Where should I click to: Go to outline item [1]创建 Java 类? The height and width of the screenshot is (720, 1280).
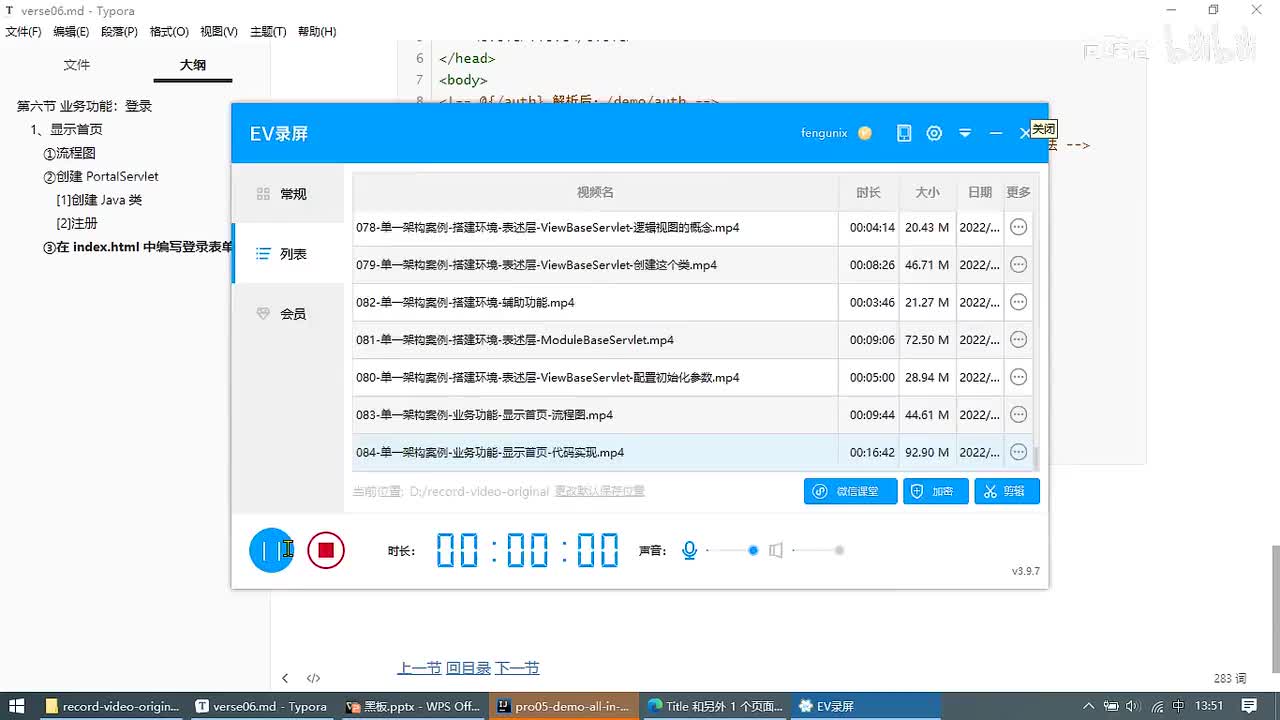click(x=99, y=200)
